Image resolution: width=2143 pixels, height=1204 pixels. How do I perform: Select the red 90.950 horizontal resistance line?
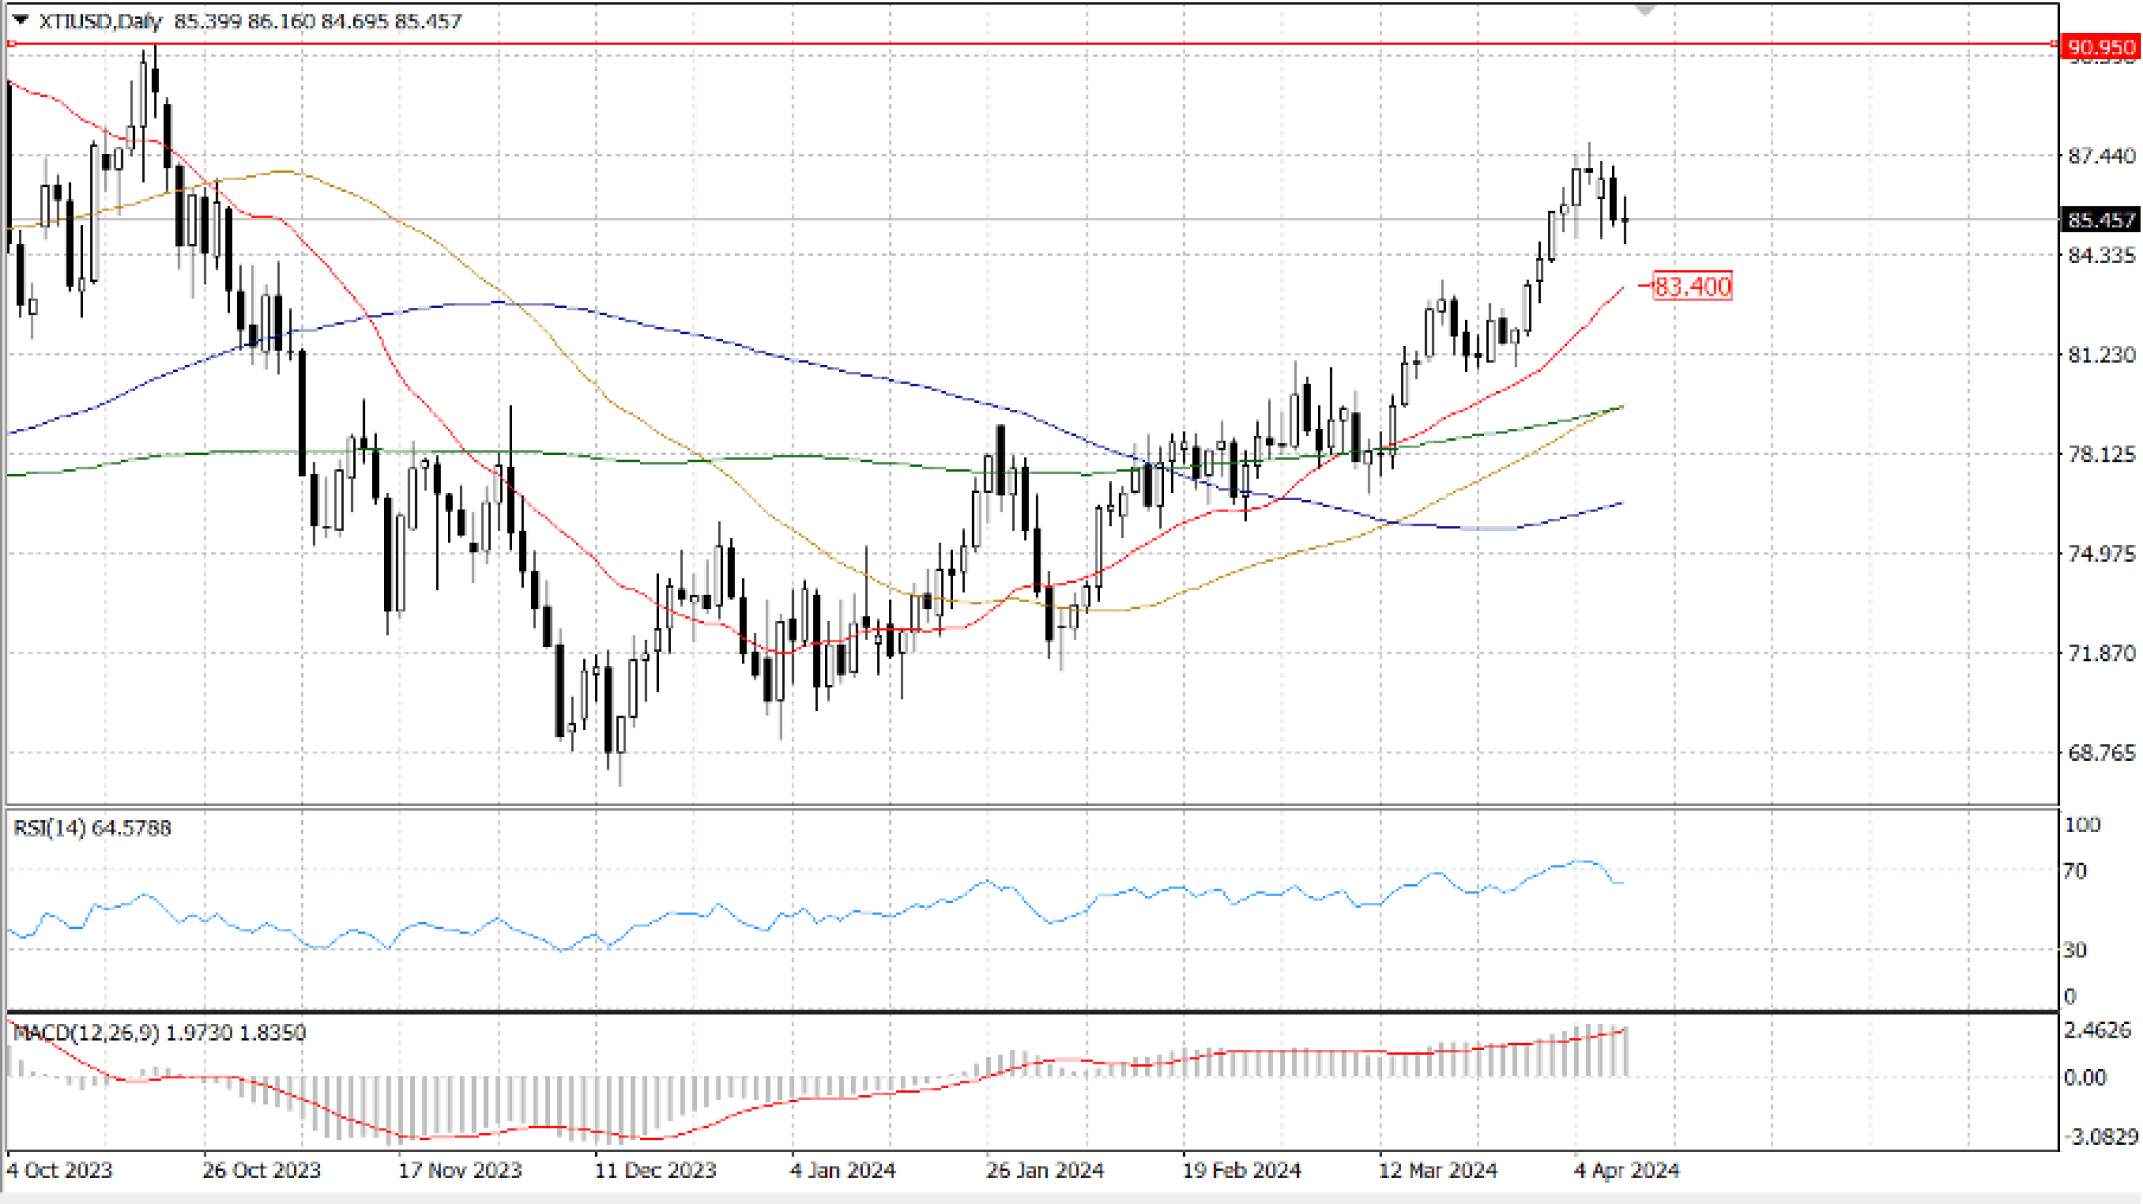[x=1000, y=44]
